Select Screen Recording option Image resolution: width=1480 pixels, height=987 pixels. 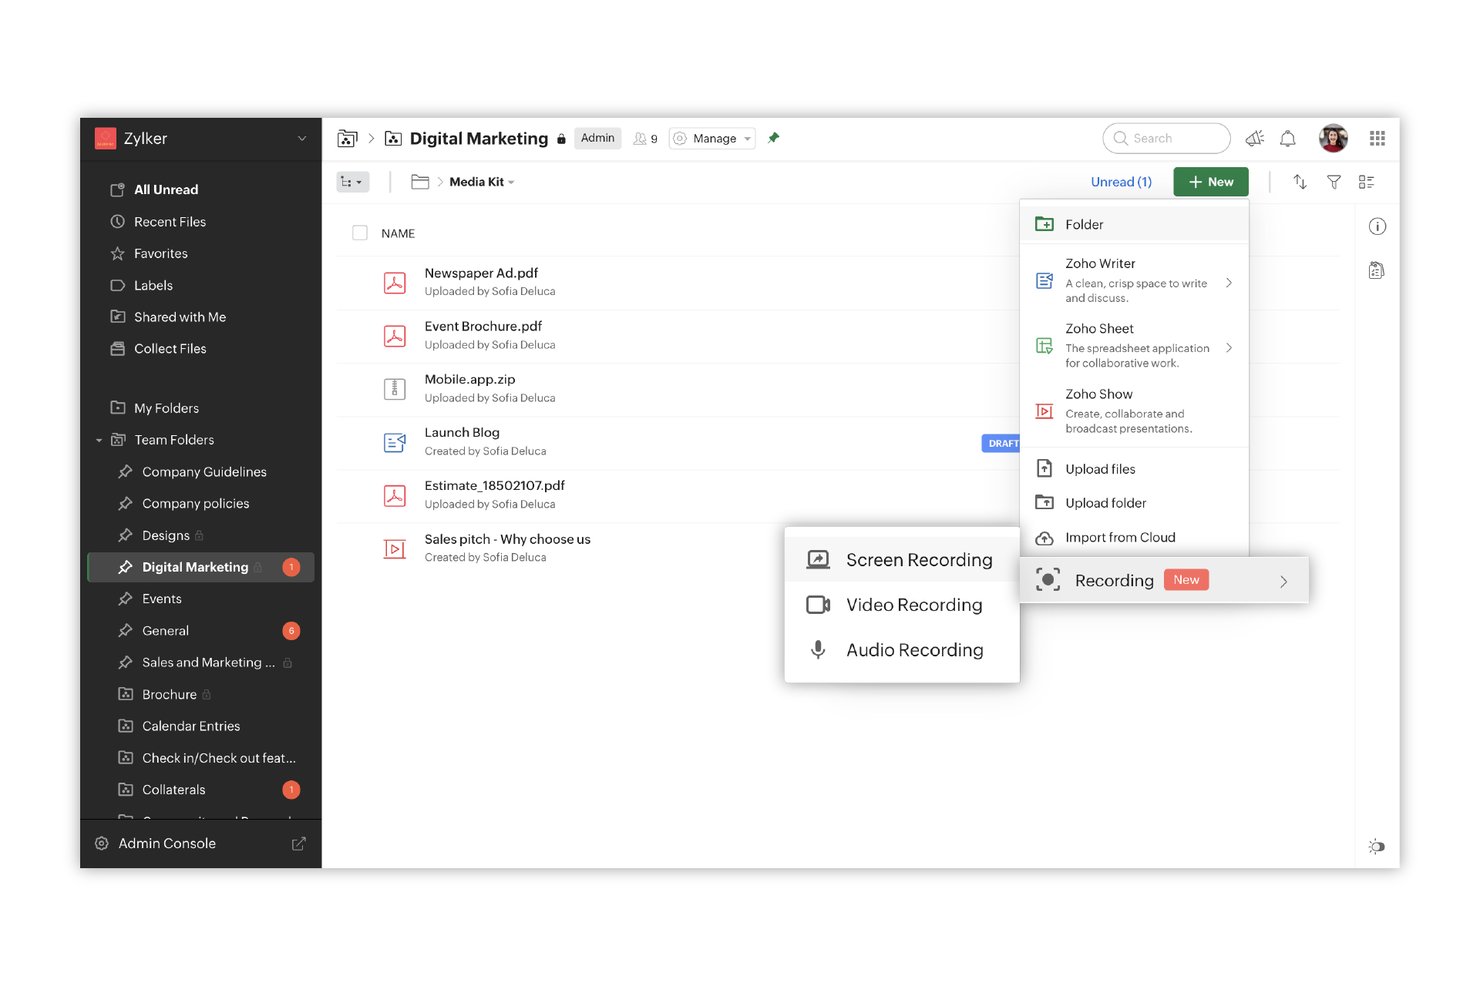click(902, 560)
